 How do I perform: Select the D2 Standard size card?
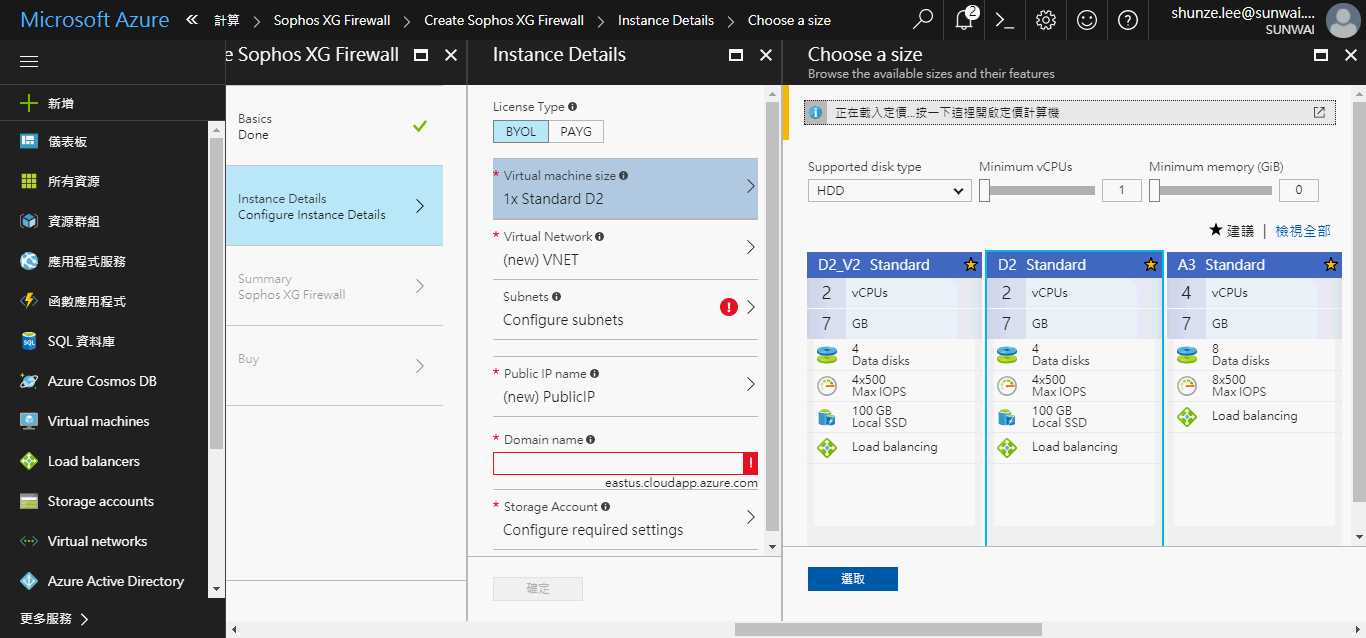pos(1074,398)
